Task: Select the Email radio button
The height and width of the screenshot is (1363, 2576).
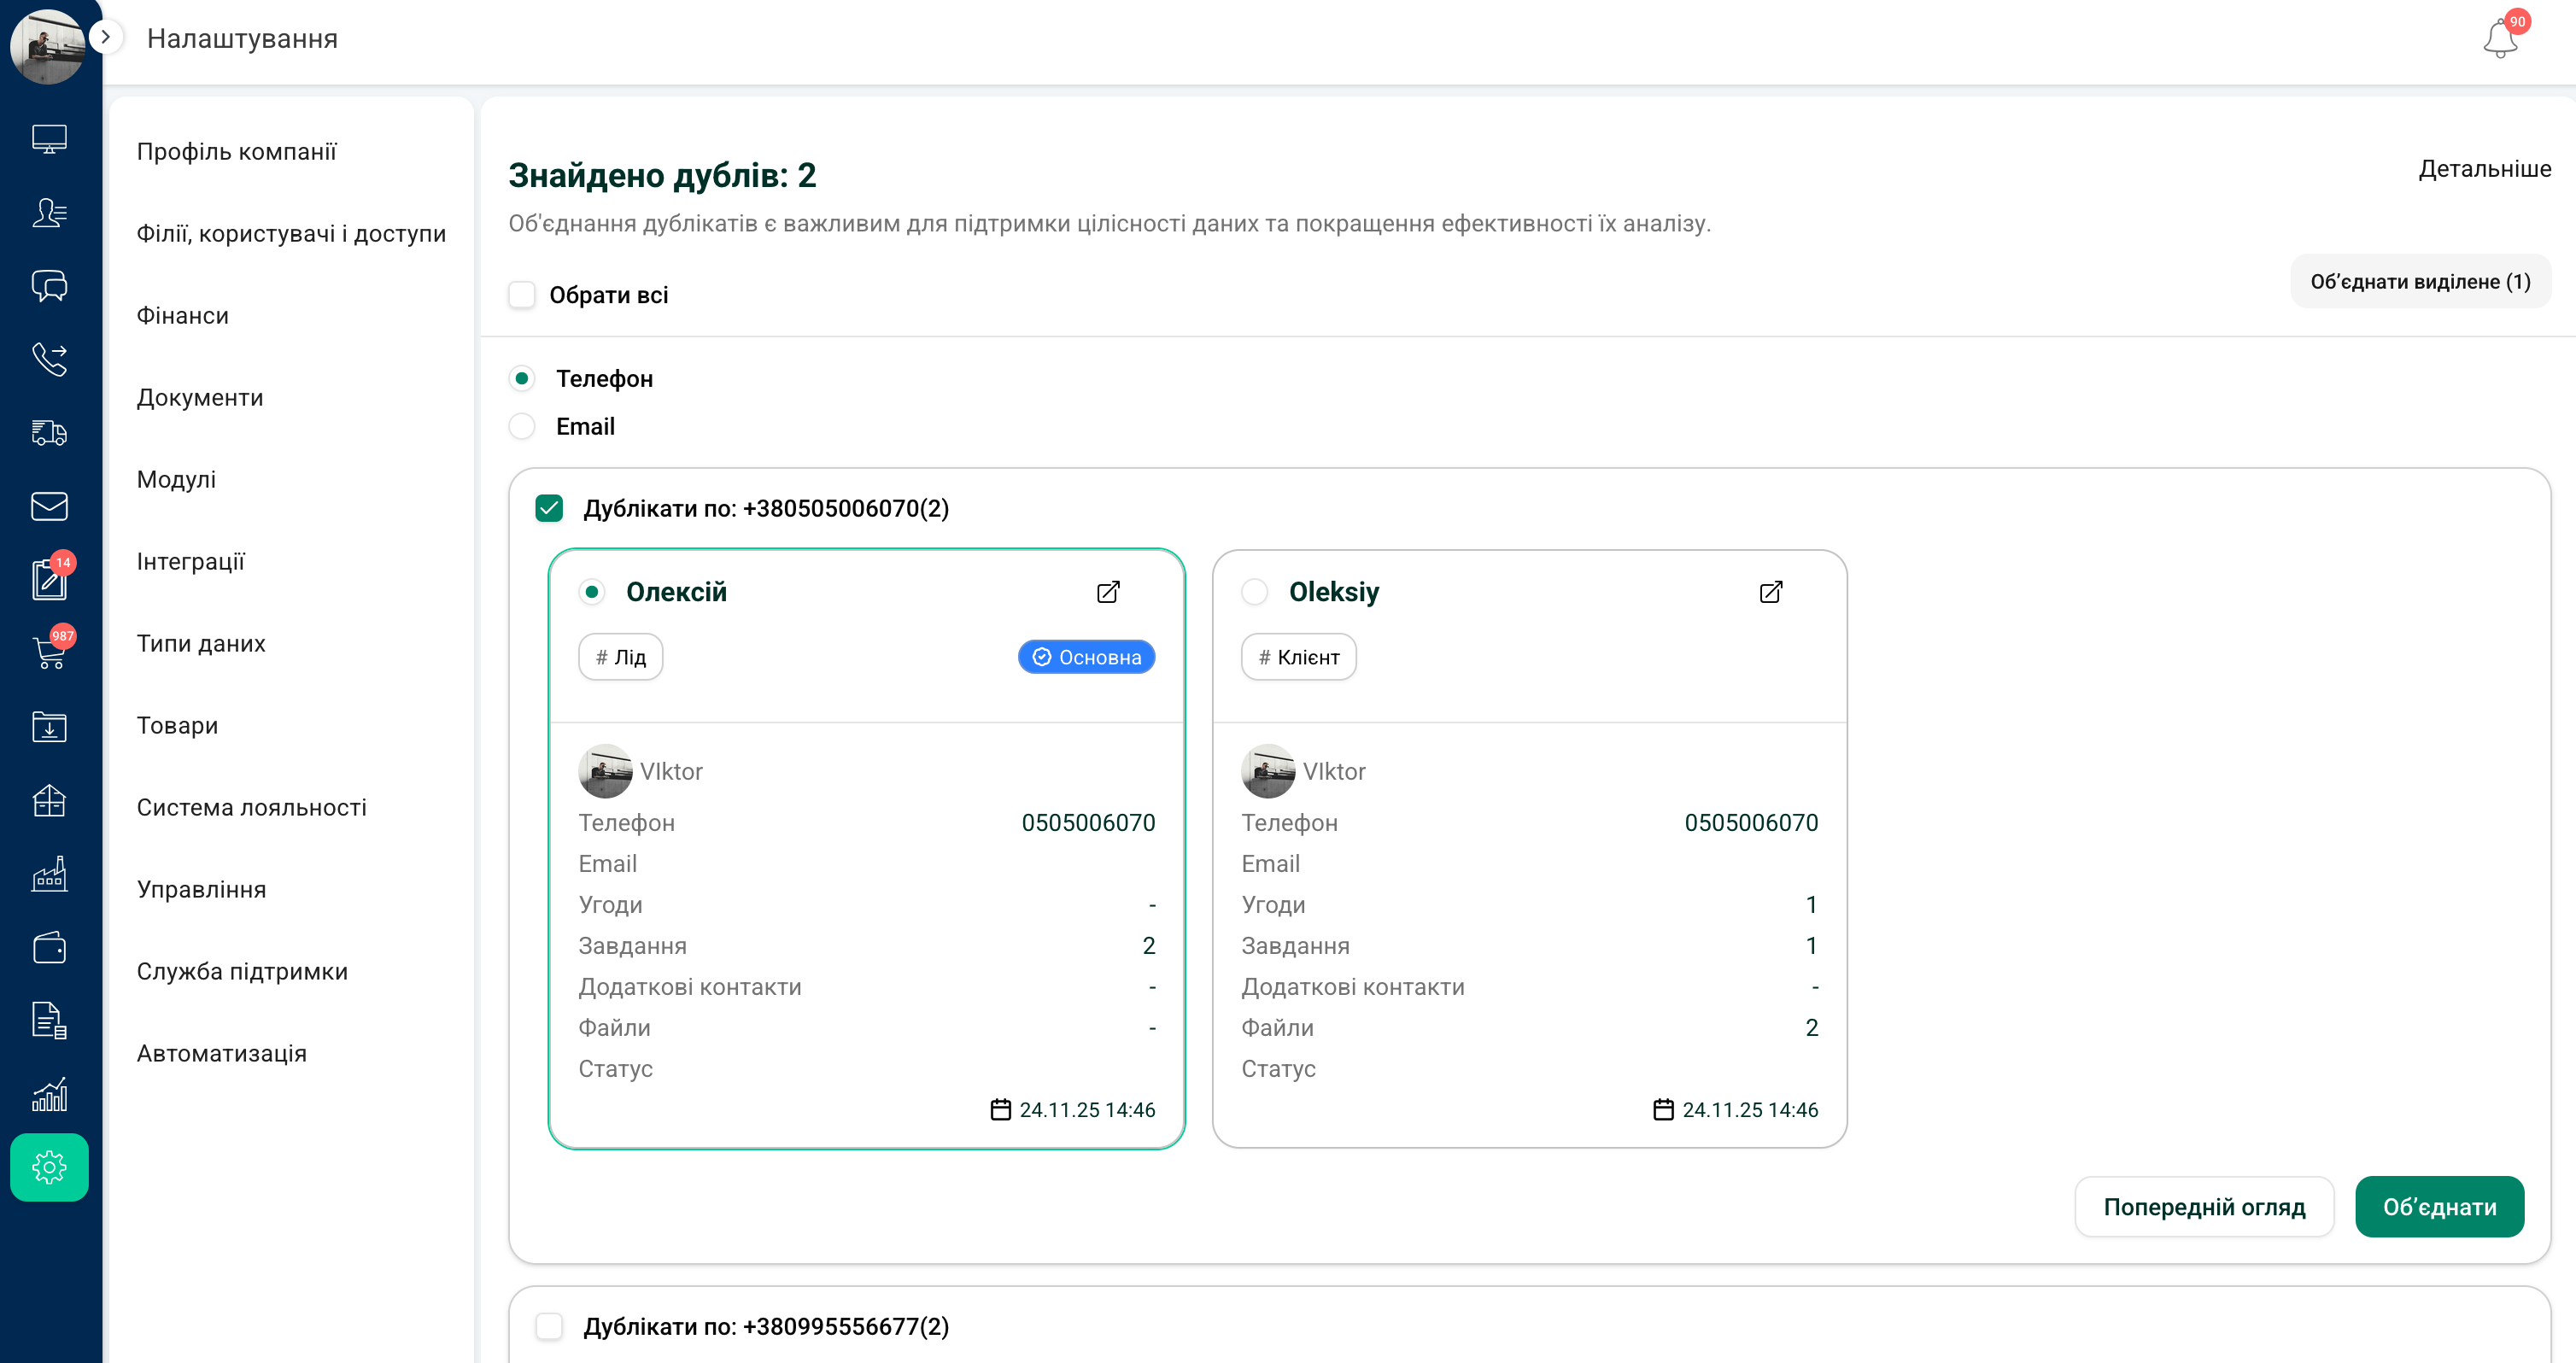Action: 522,427
